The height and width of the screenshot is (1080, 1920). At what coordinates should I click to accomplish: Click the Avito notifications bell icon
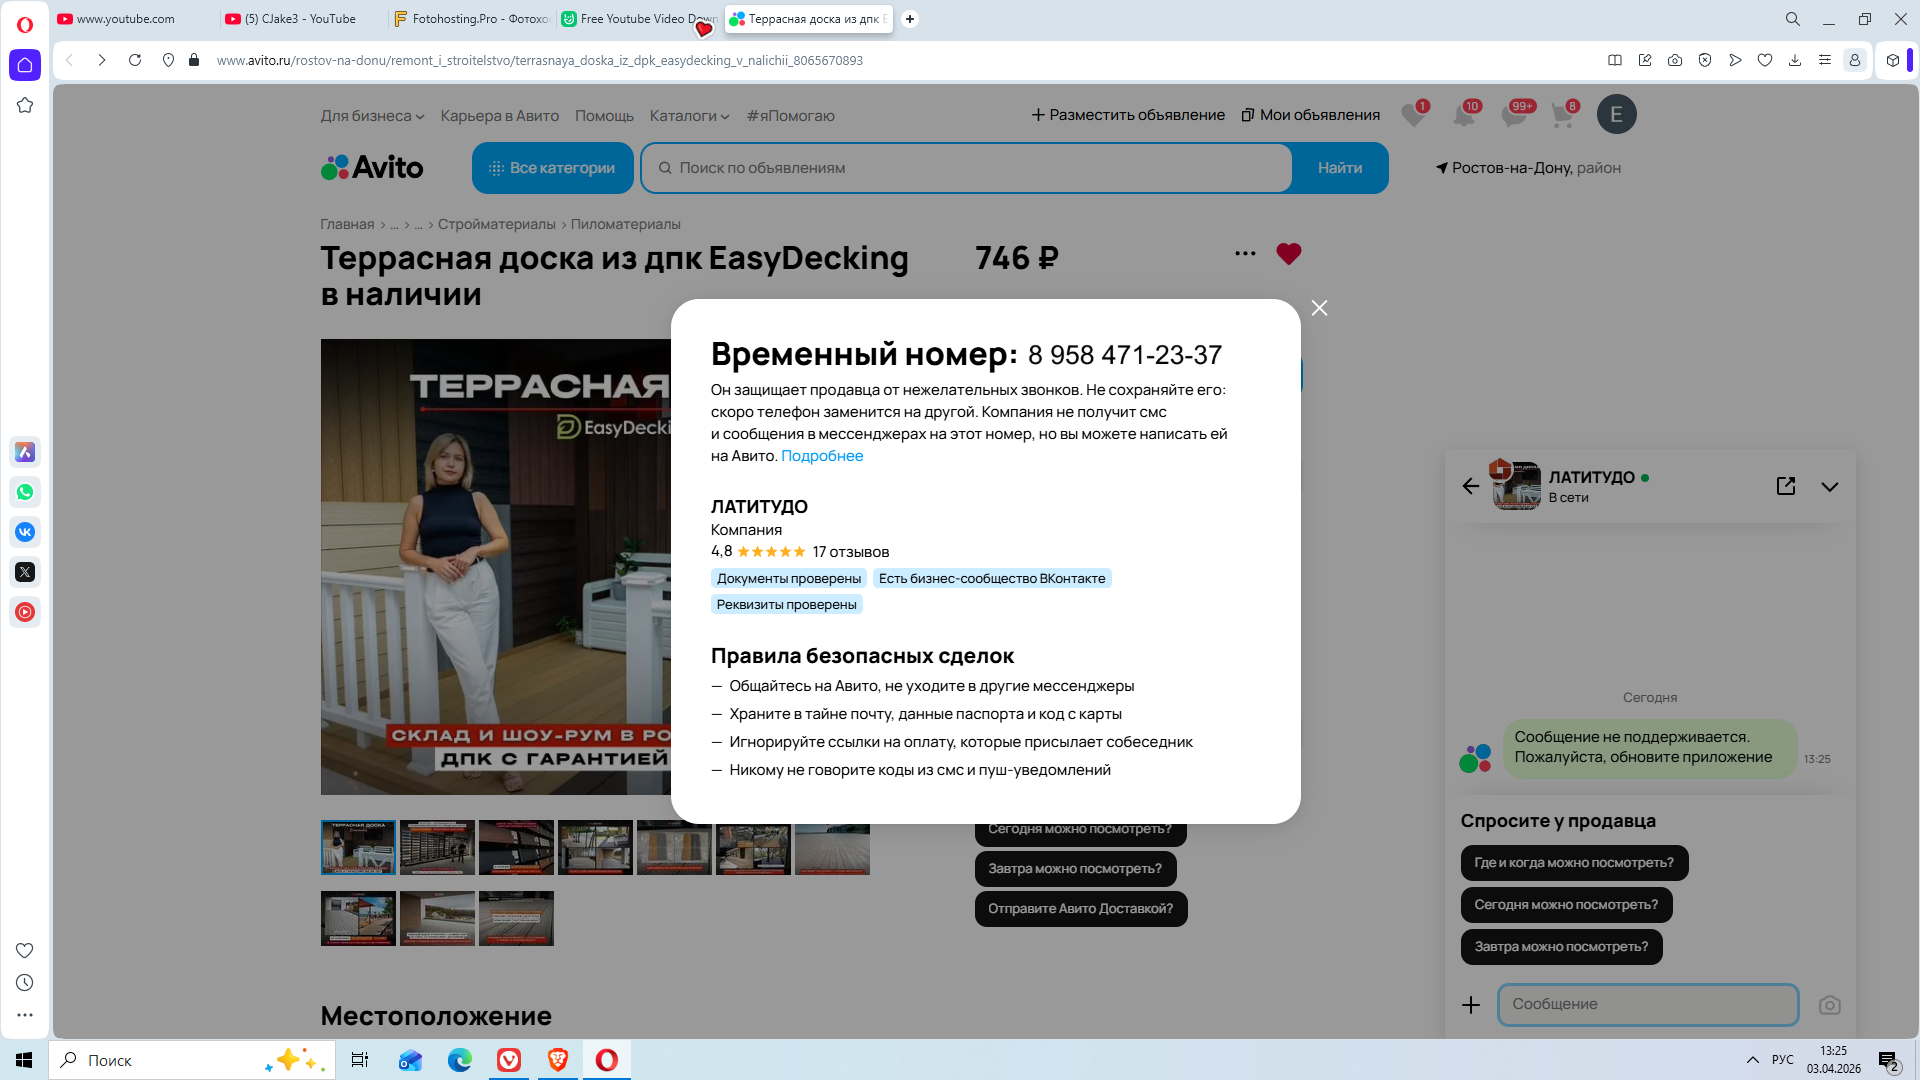[x=1464, y=115]
